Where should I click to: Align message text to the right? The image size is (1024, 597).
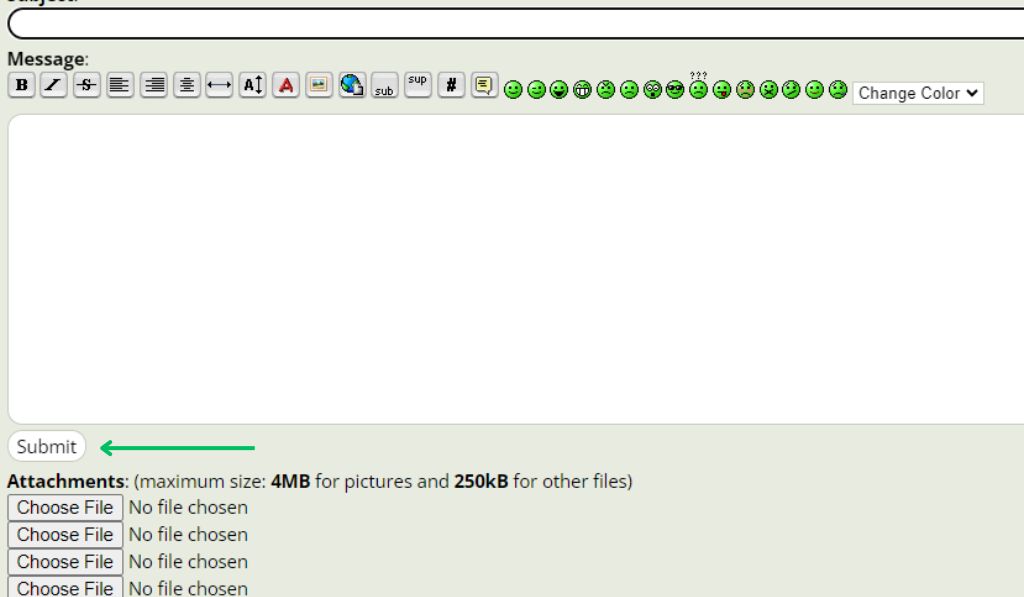(154, 85)
